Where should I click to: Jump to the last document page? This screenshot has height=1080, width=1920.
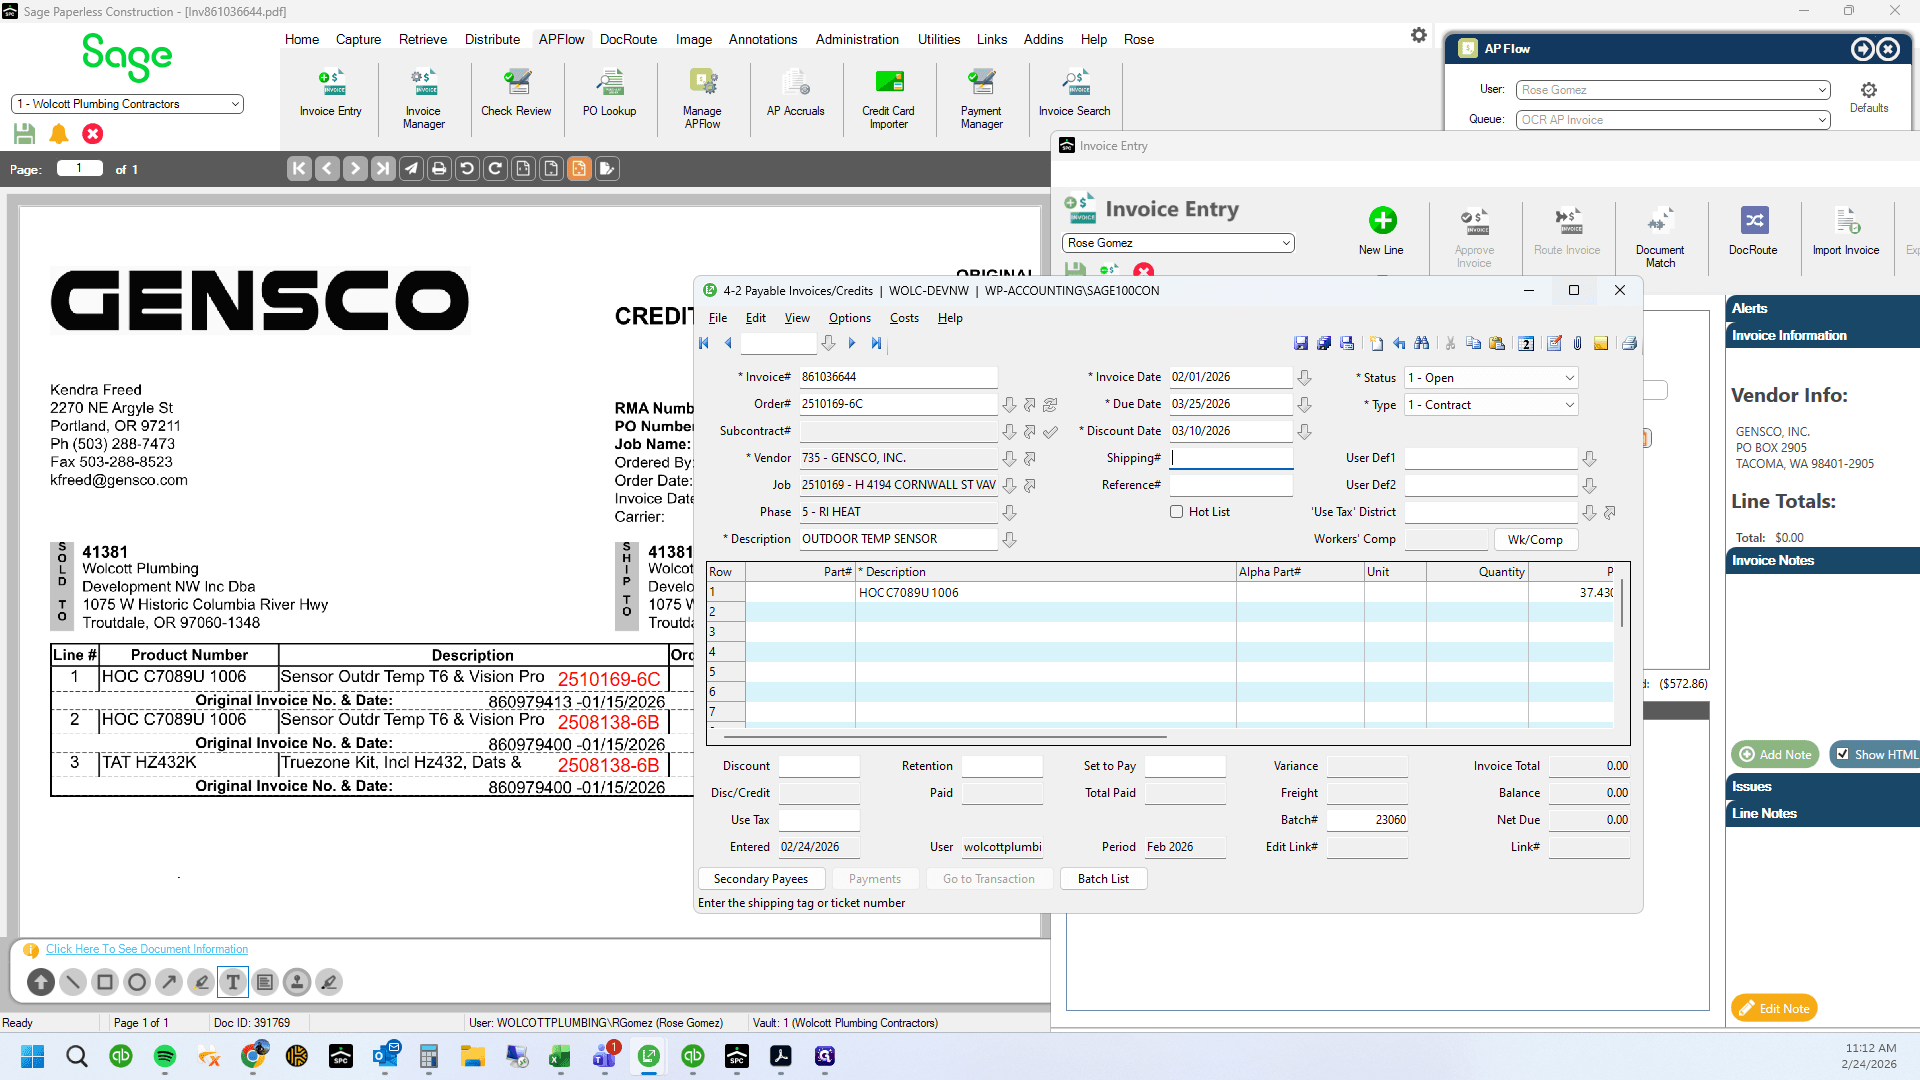pos(383,169)
